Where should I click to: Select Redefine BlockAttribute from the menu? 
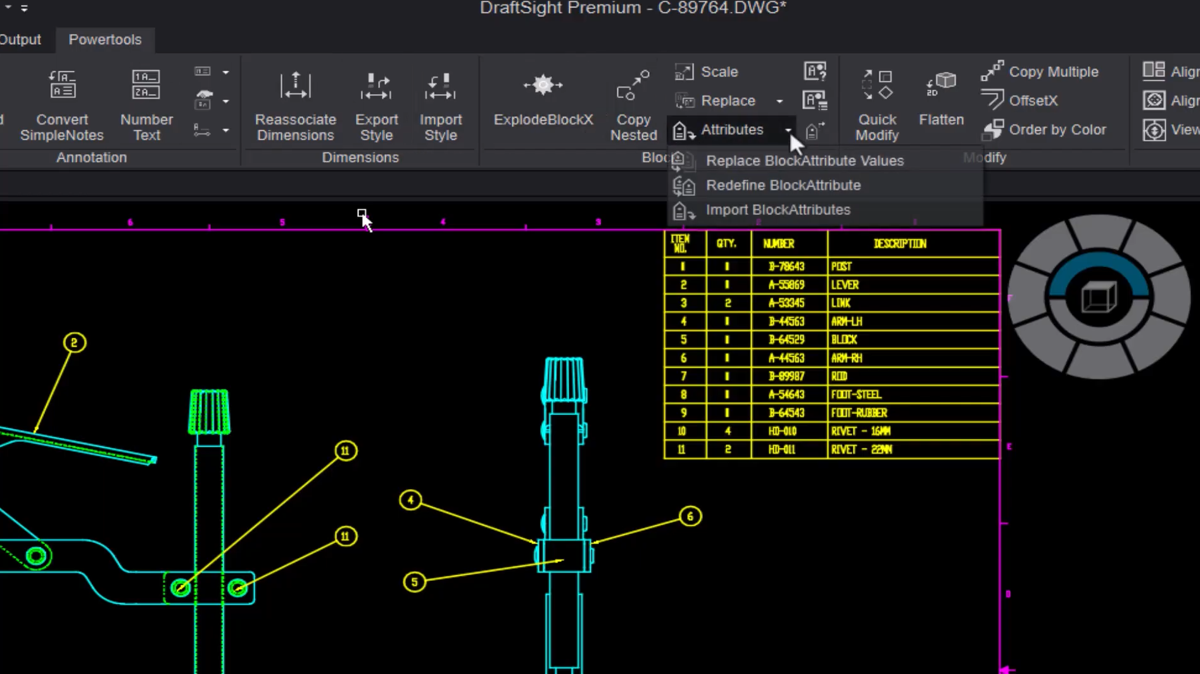(782, 185)
